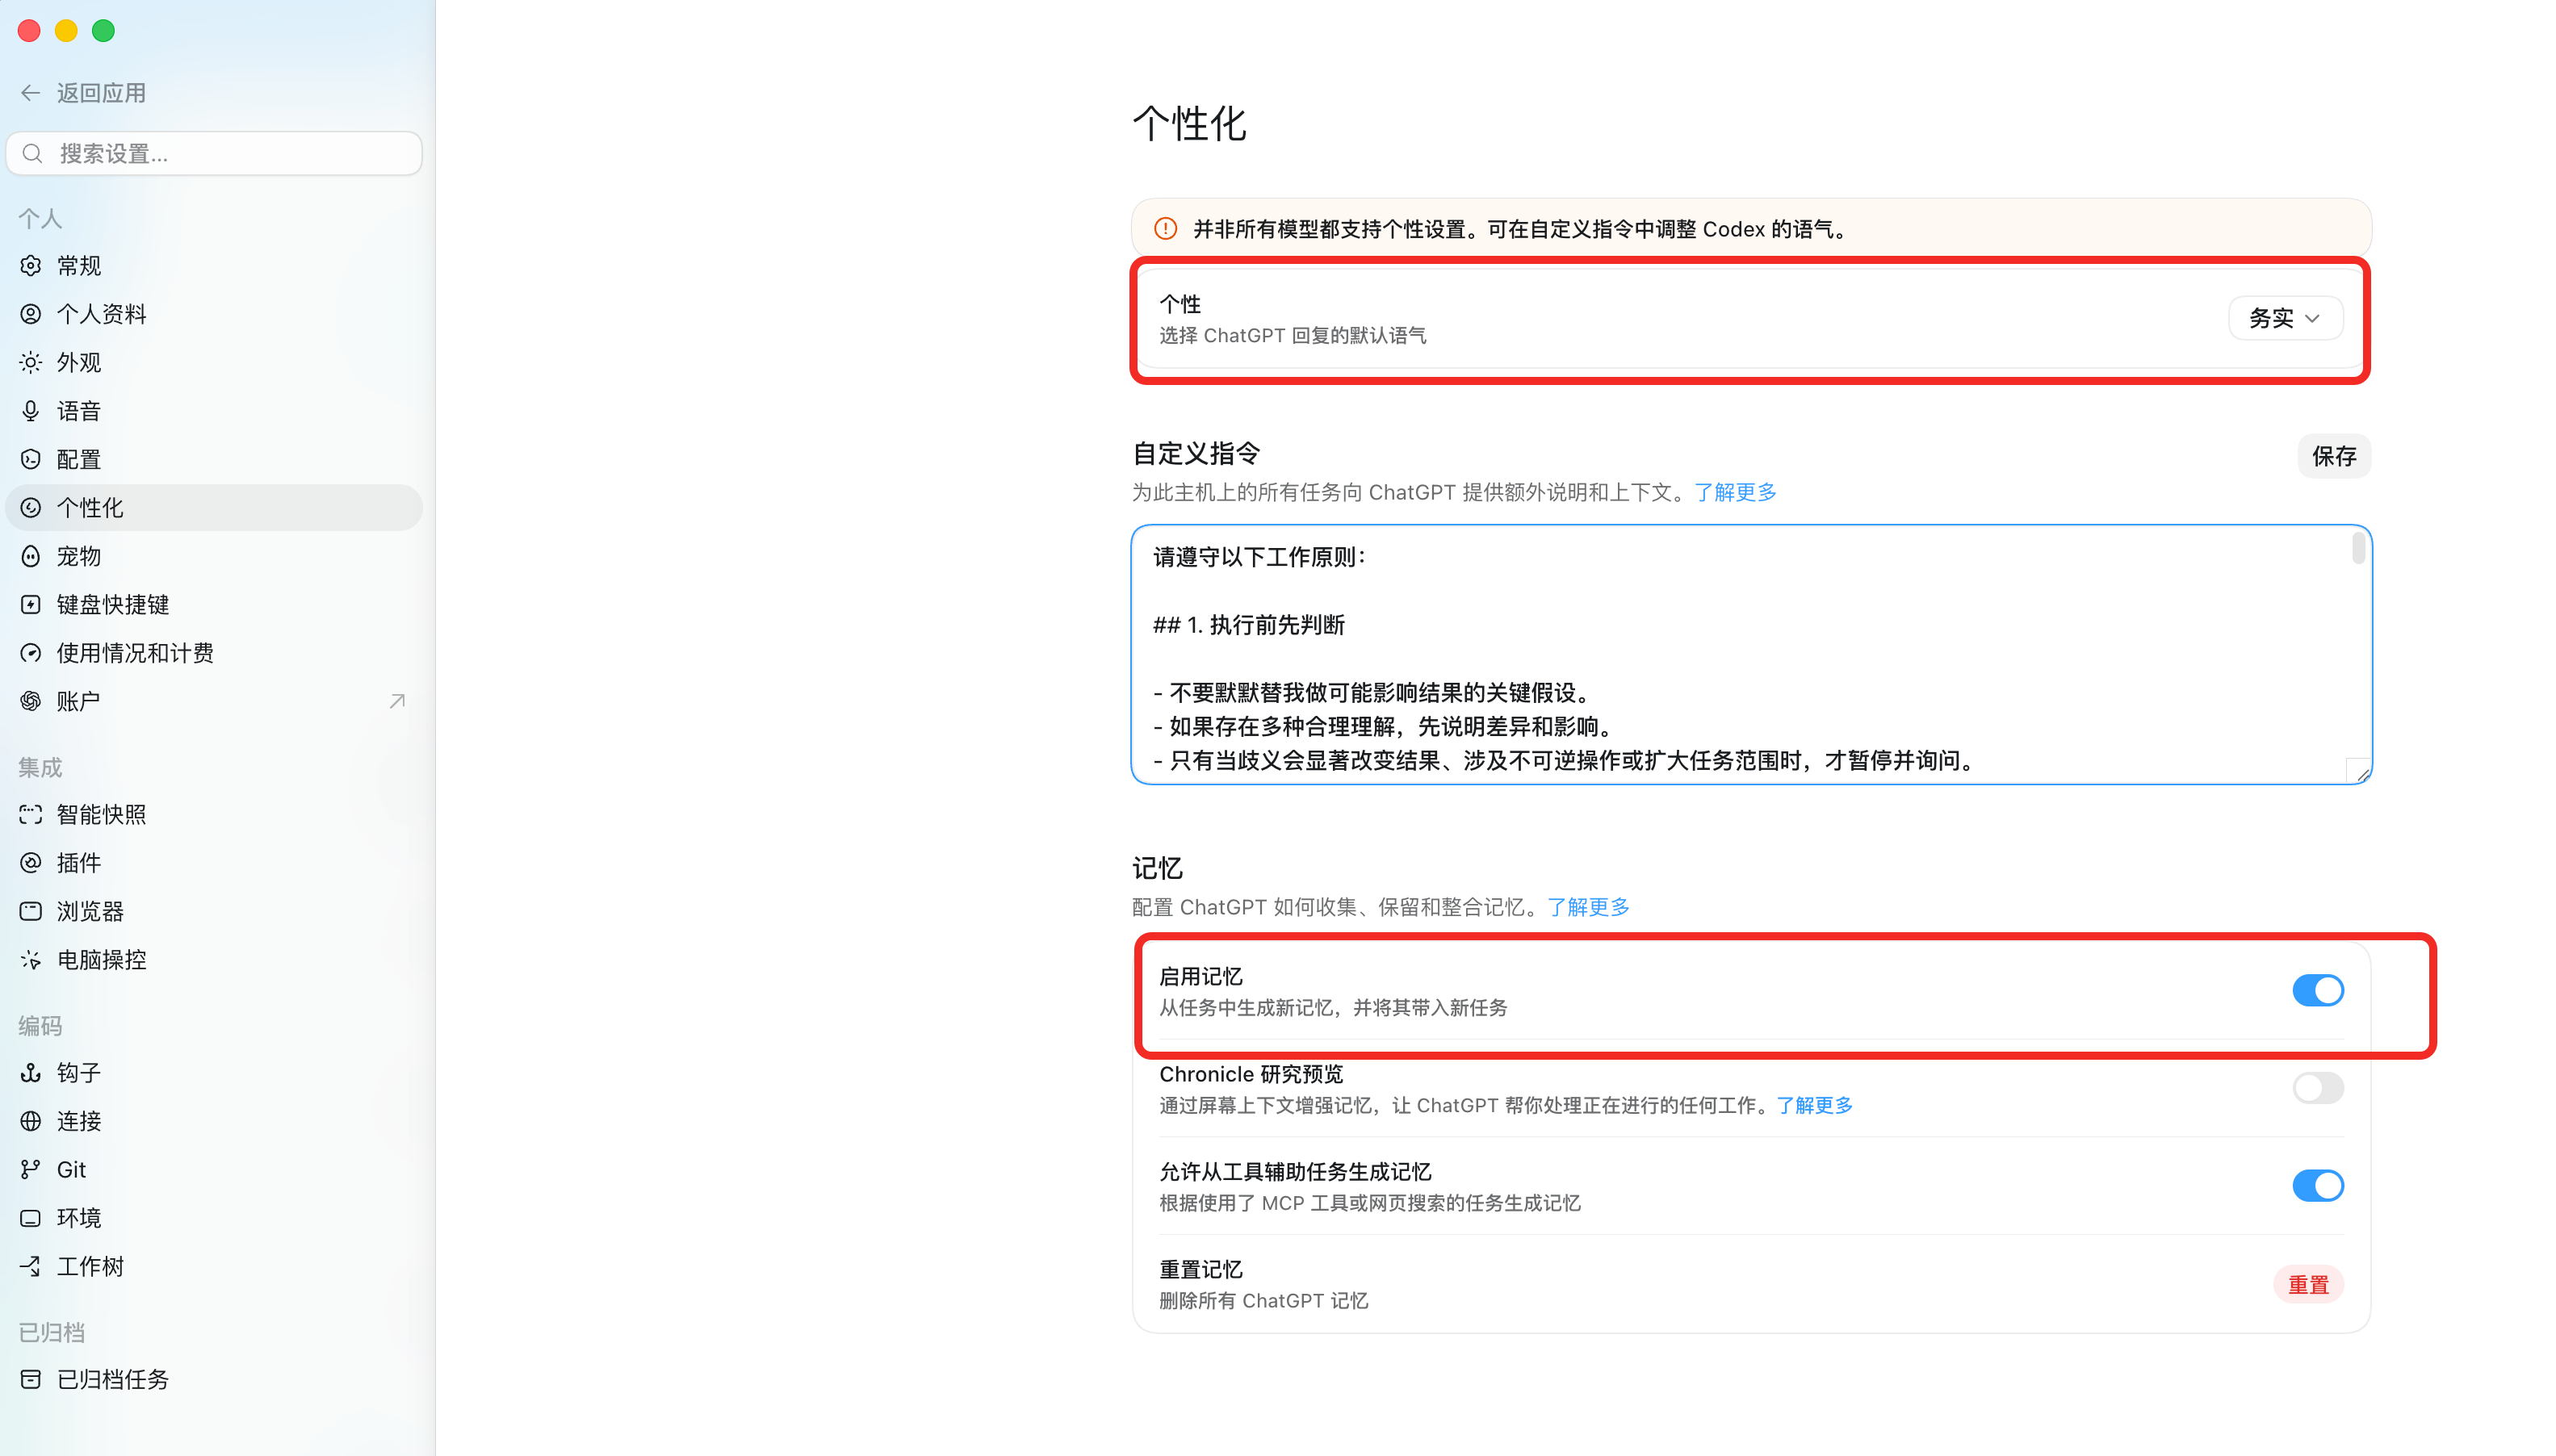Click the worktree icon beside 工作树
The width and height of the screenshot is (2556, 1456).
(31, 1267)
